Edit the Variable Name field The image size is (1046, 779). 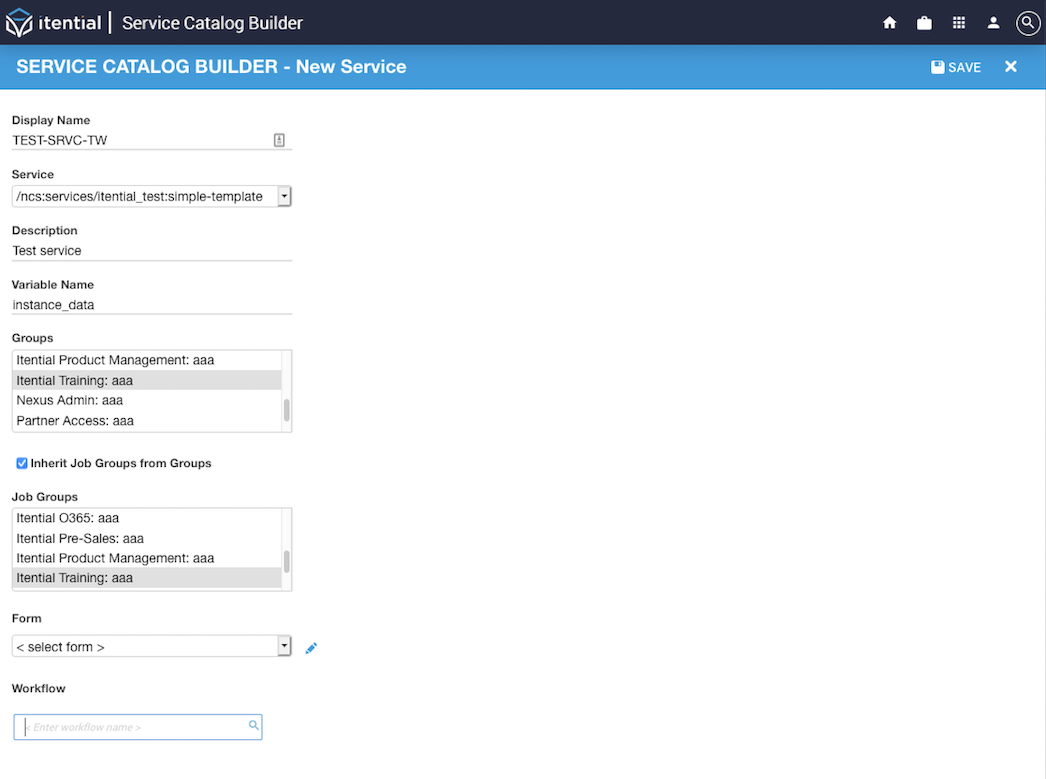(x=152, y=305)
